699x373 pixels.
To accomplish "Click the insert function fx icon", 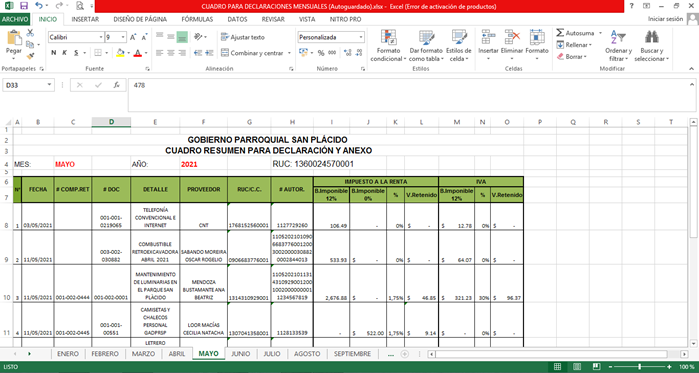I will (117, 85).
